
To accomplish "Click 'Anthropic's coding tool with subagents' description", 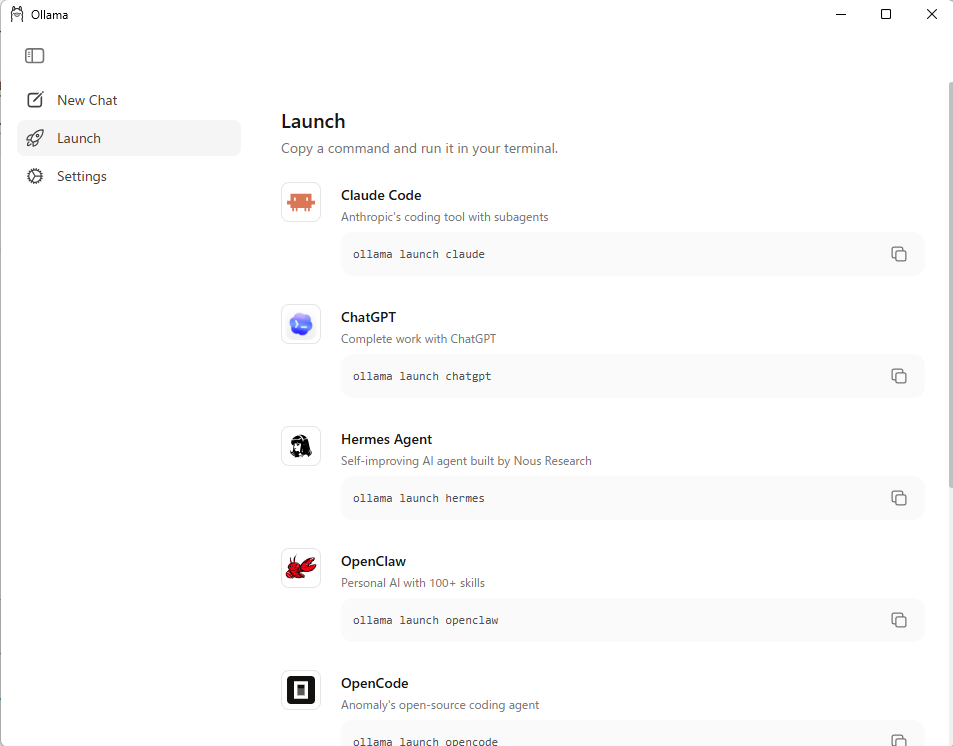I will click(x=444, y=217).
